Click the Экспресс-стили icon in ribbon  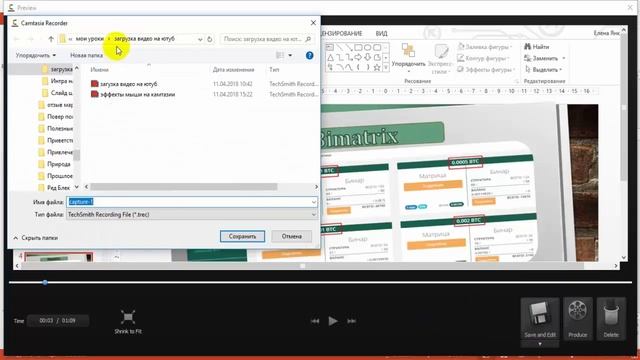(x=441, y=58)
